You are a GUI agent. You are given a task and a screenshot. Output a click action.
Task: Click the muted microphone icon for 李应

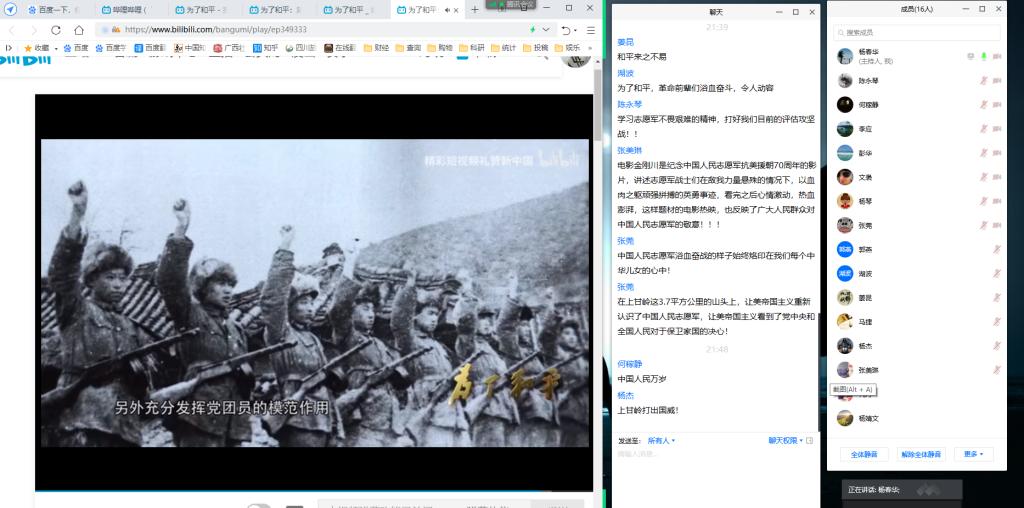(984, 129)
